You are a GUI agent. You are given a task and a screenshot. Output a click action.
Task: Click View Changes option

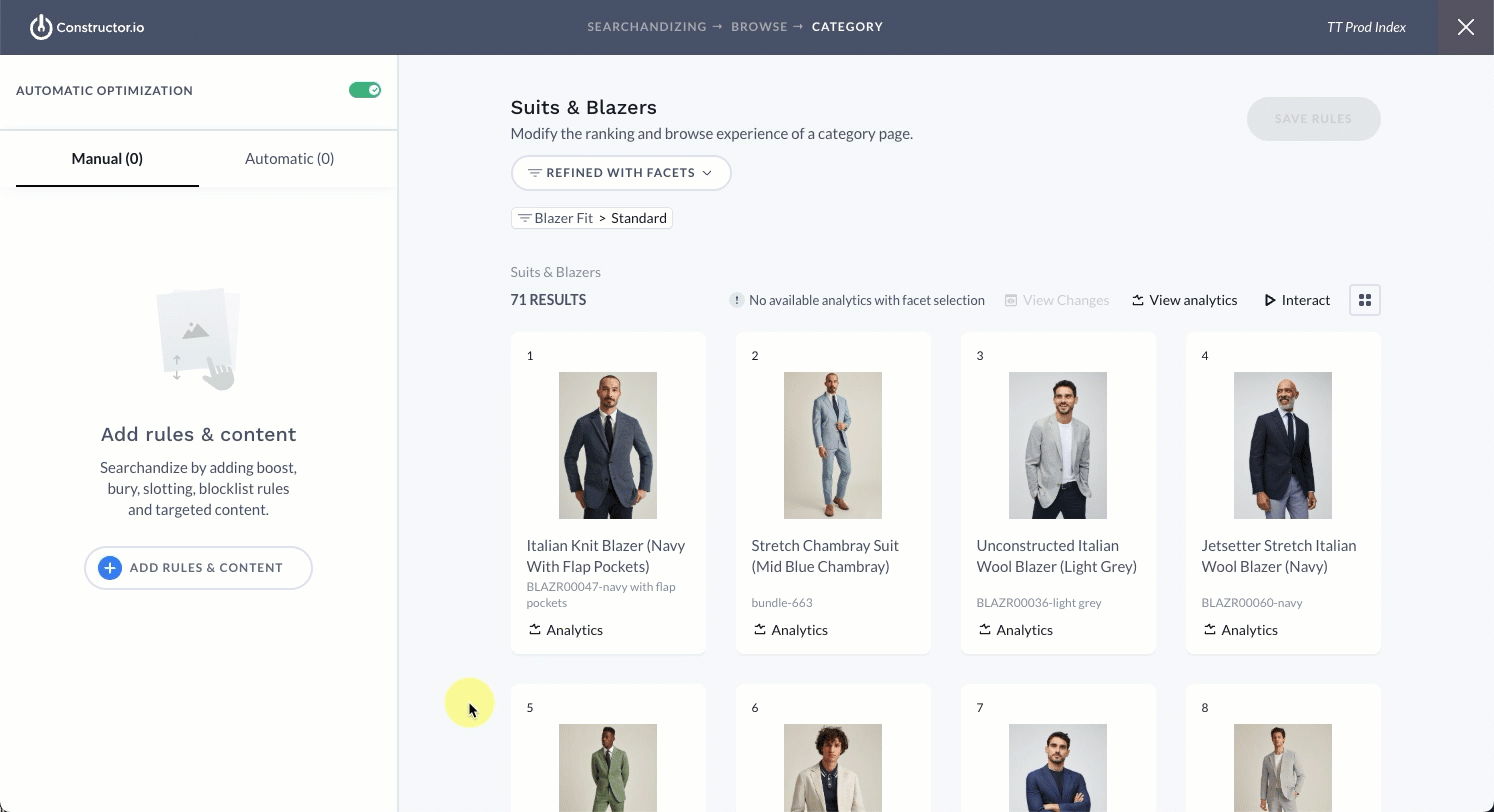point(1057,300)
